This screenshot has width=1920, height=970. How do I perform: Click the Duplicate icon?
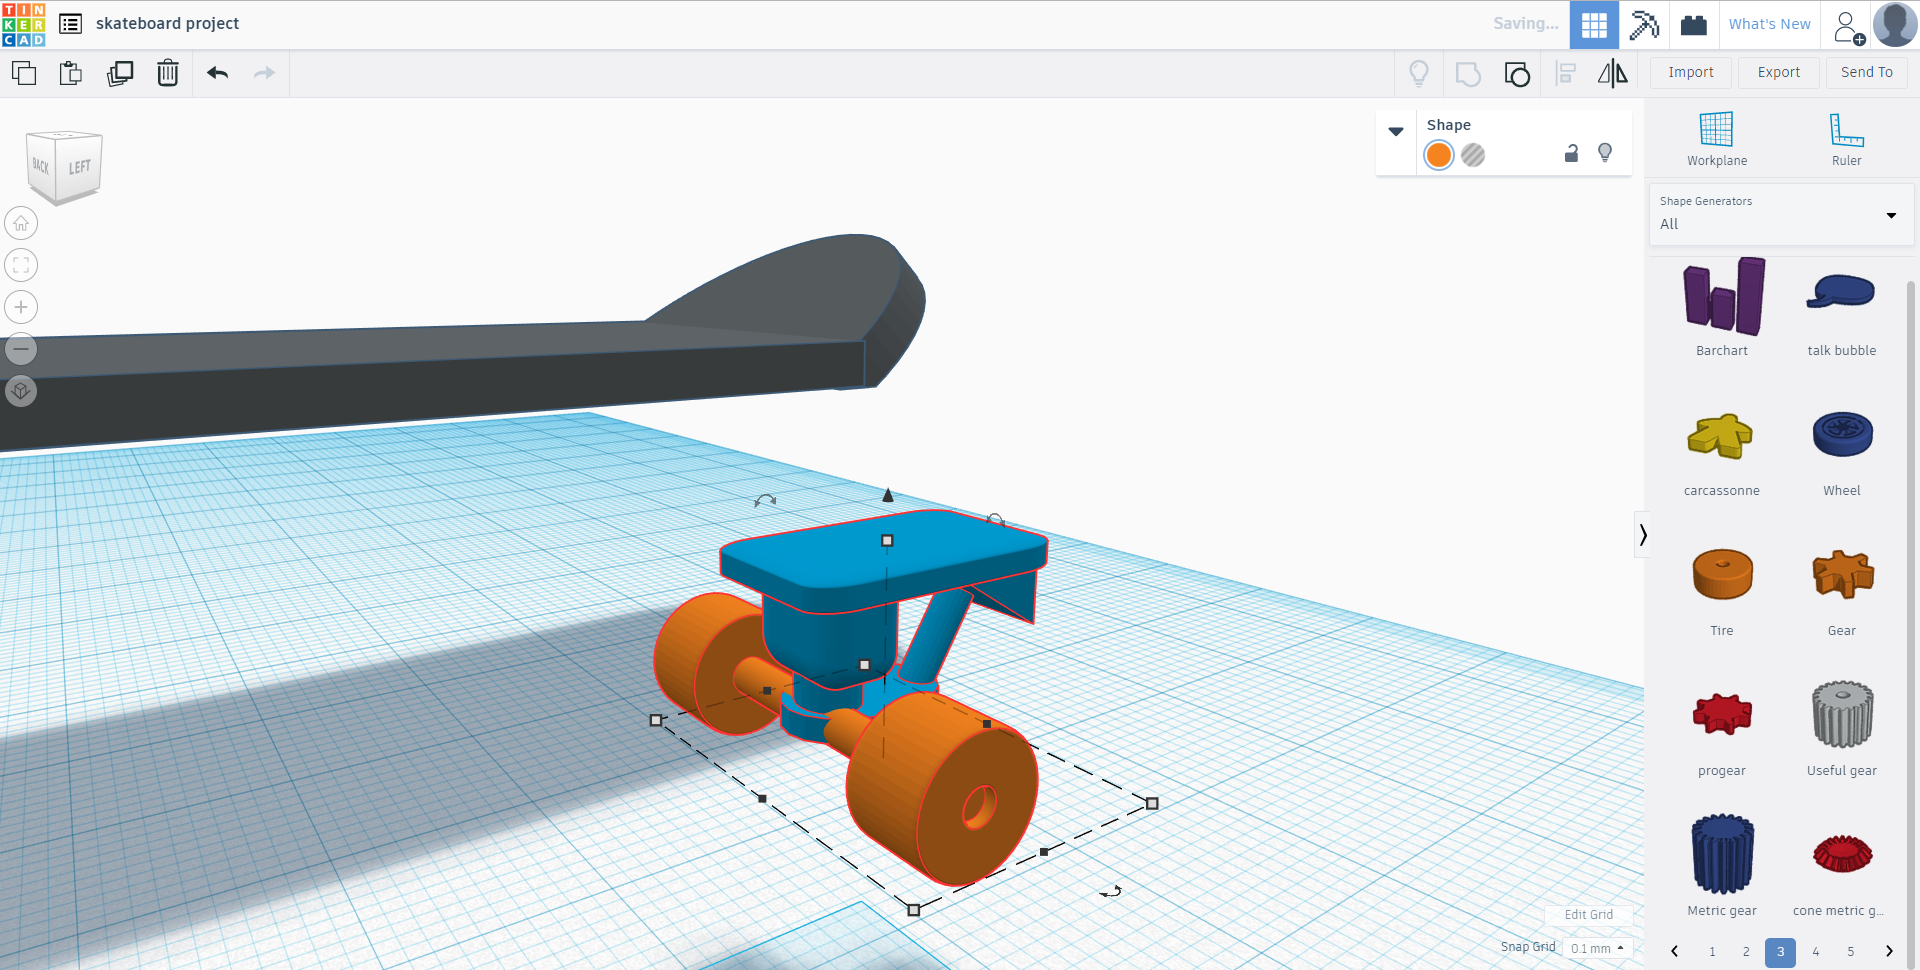(120, 73)
